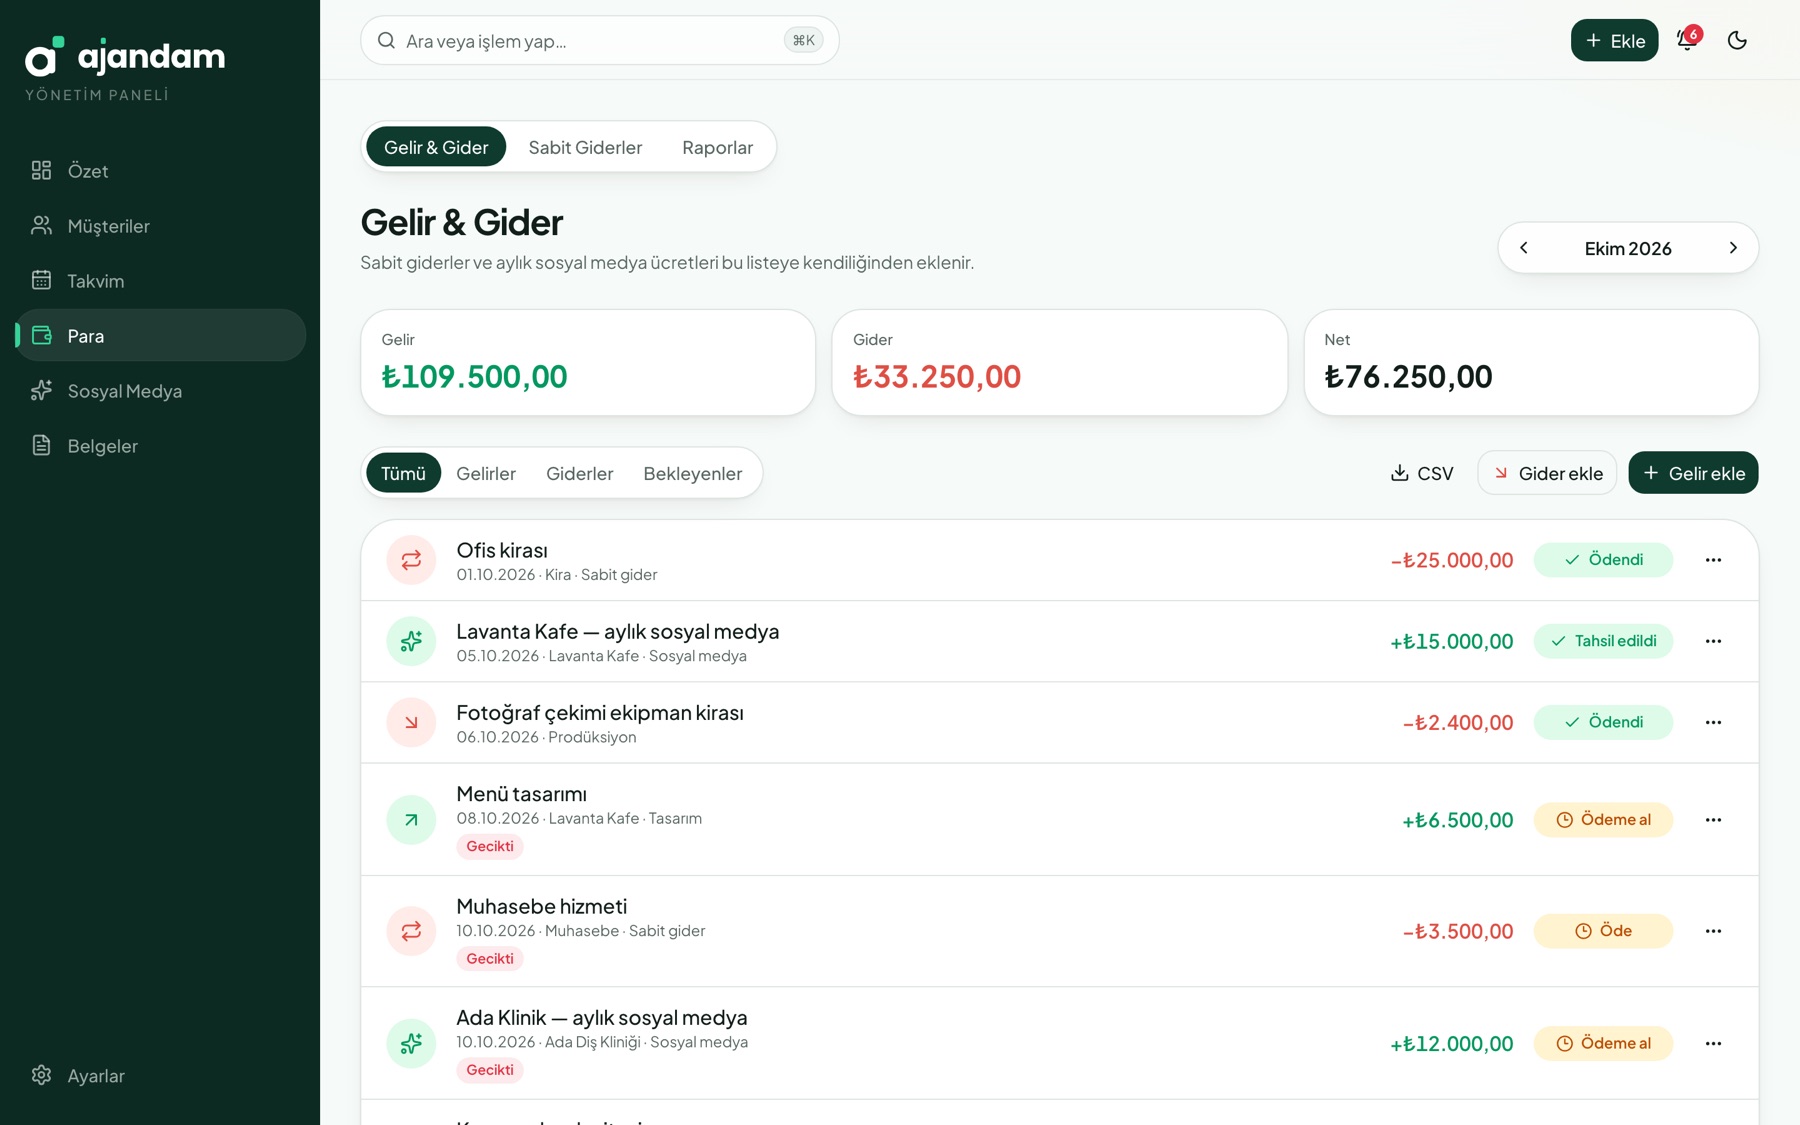Open Belgeler from sidebar
Viewport: 1800px width, 1125px height.
pos(160,446)
